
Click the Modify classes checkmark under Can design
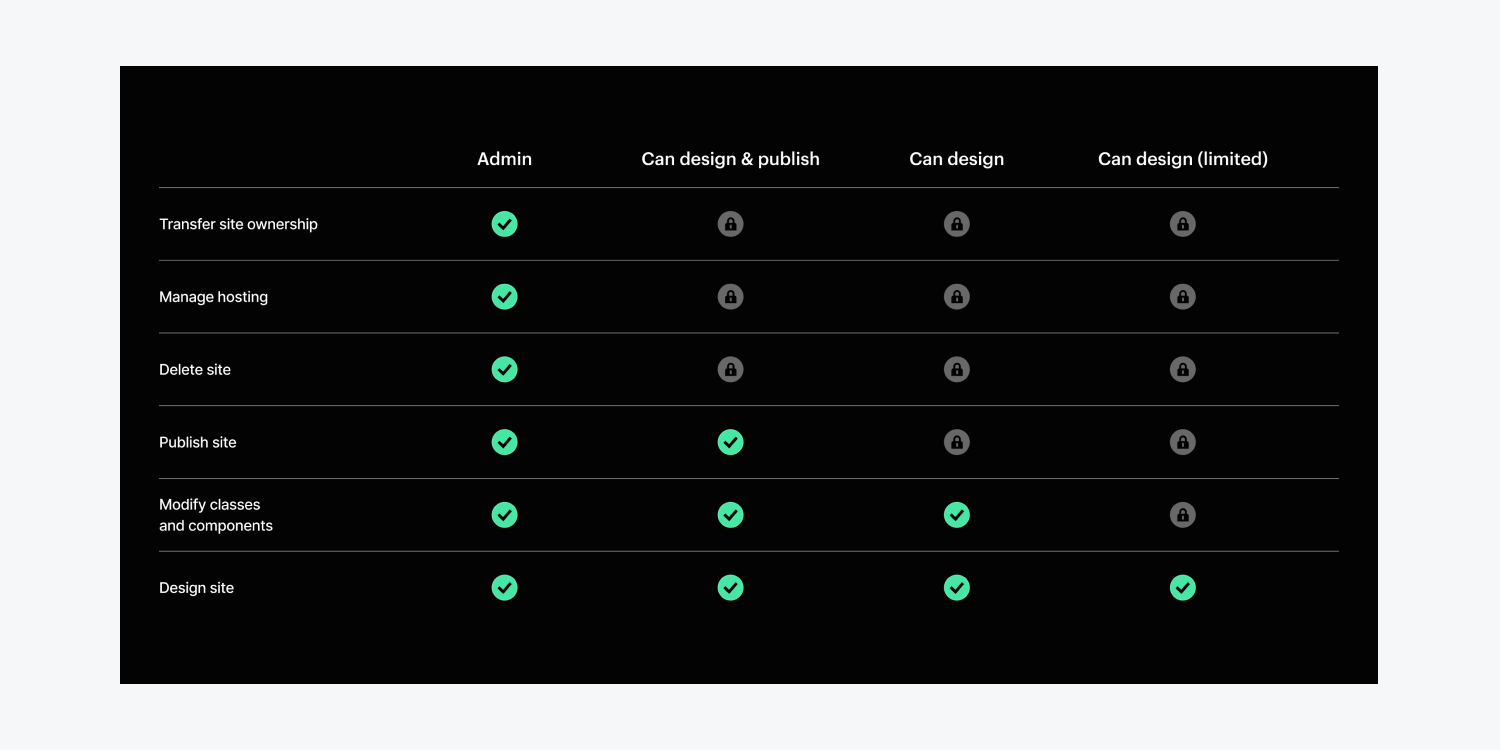(957, 515)
